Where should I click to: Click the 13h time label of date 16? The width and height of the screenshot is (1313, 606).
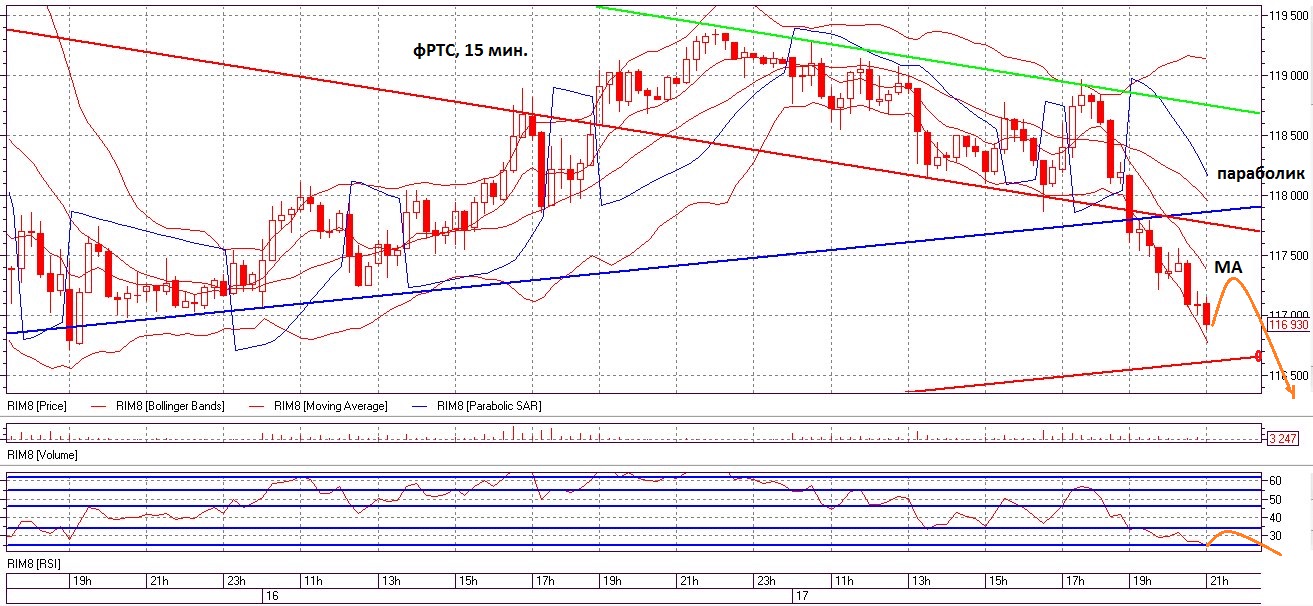[389, 581]
